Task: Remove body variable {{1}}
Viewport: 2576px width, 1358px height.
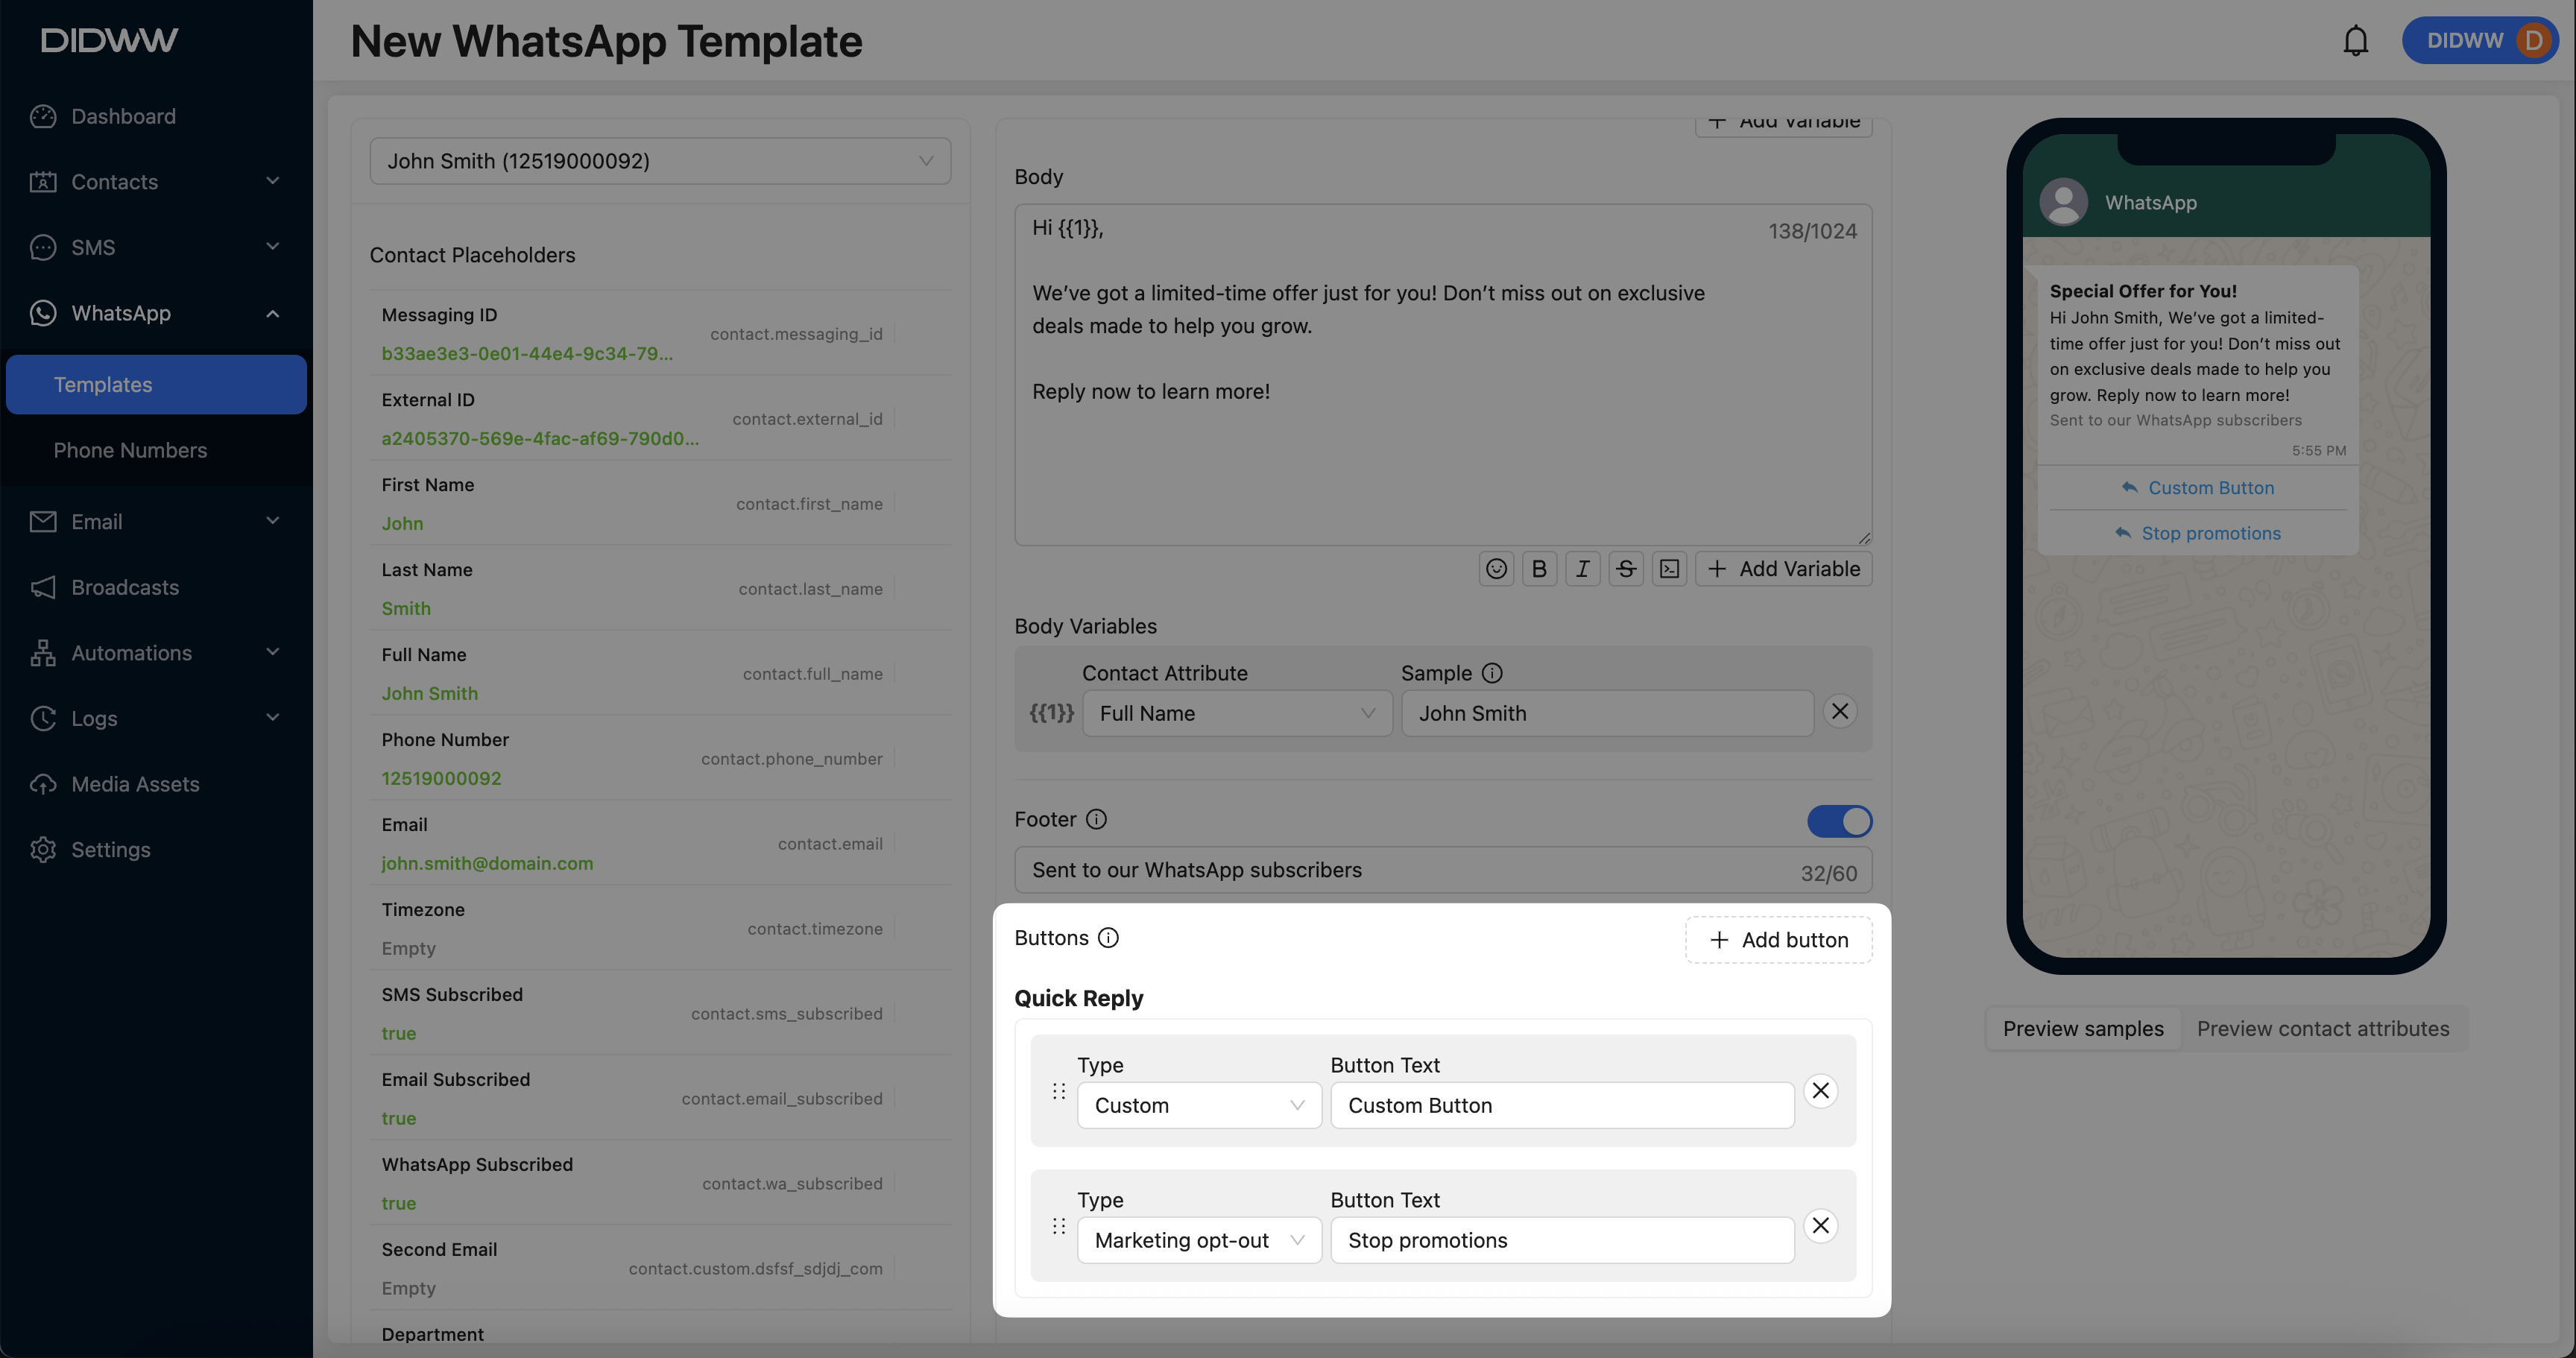Action: [1839, 711]
